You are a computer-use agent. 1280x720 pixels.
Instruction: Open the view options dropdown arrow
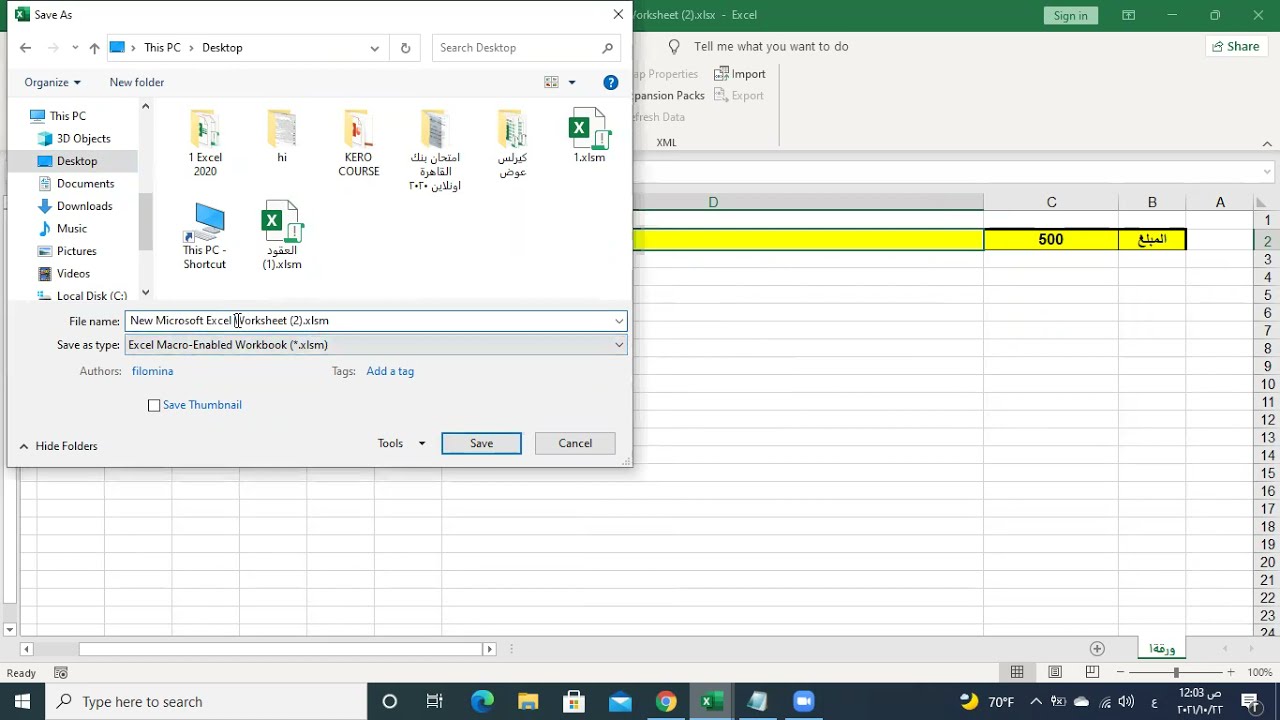pyautogui.click(x=572, y=82)
